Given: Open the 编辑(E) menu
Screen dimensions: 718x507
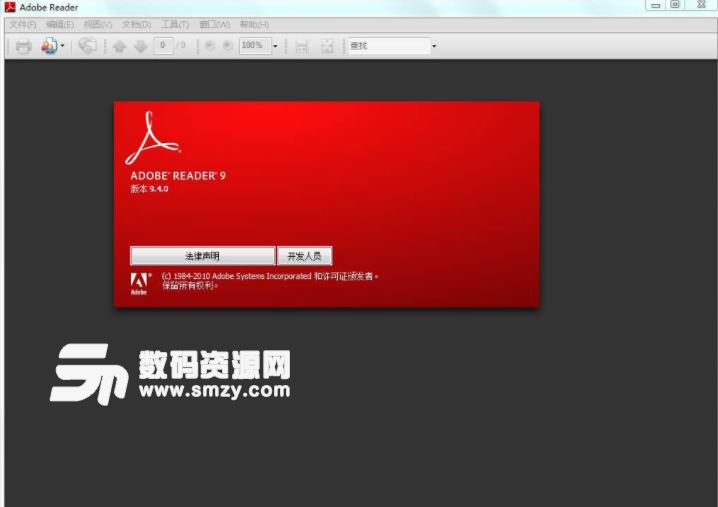Looking at the screenshot, I should tap(60, 24).
